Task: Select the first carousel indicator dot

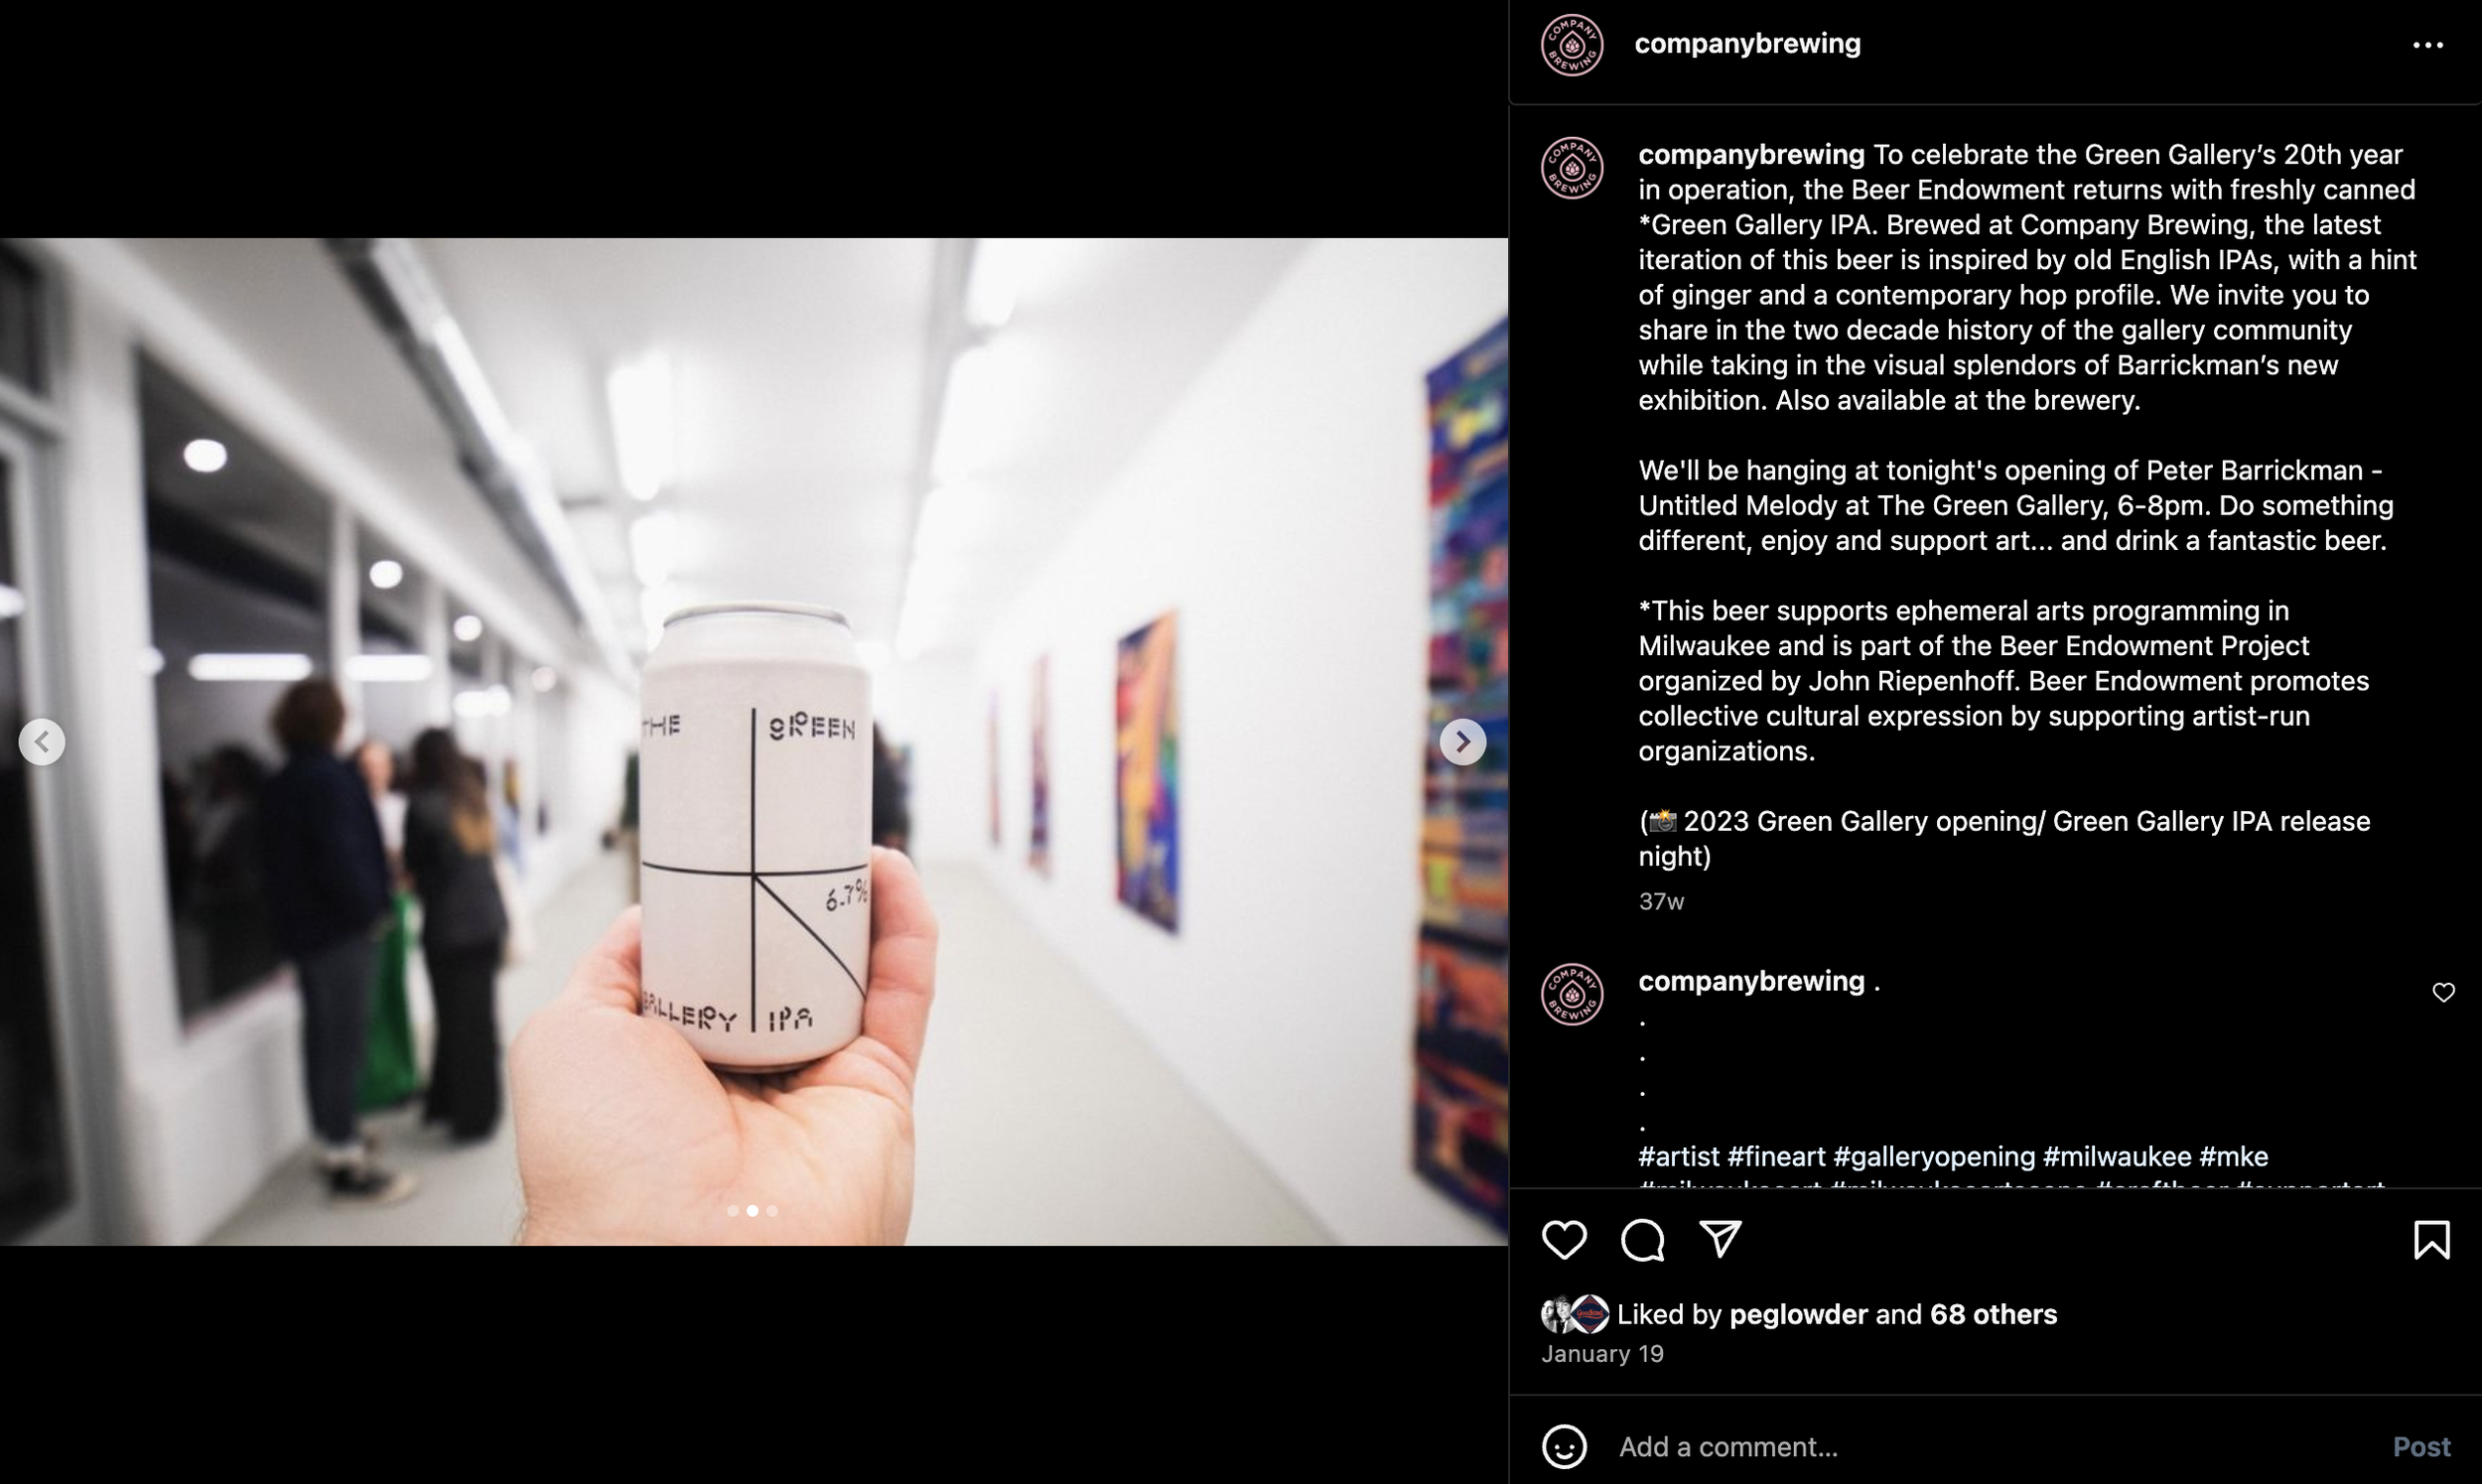Action: pyautogui.click(x=733, y=1211)
